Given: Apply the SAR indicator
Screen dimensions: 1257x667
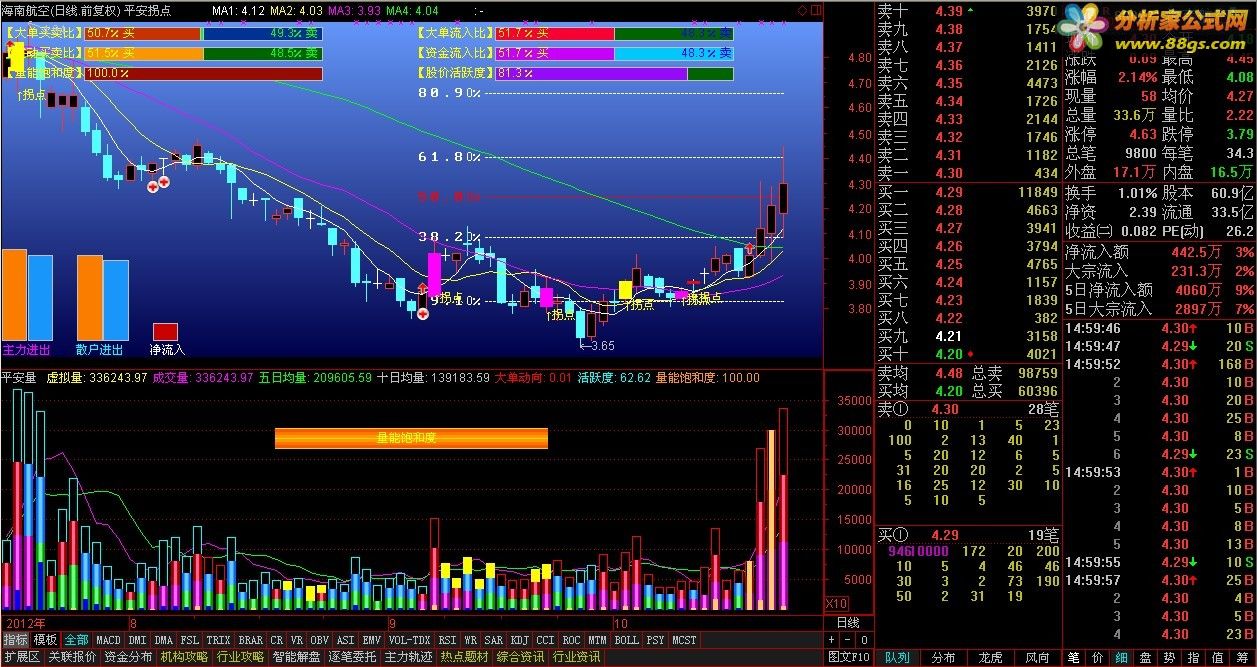Looking at the screenshot, I should click(494, 640).
